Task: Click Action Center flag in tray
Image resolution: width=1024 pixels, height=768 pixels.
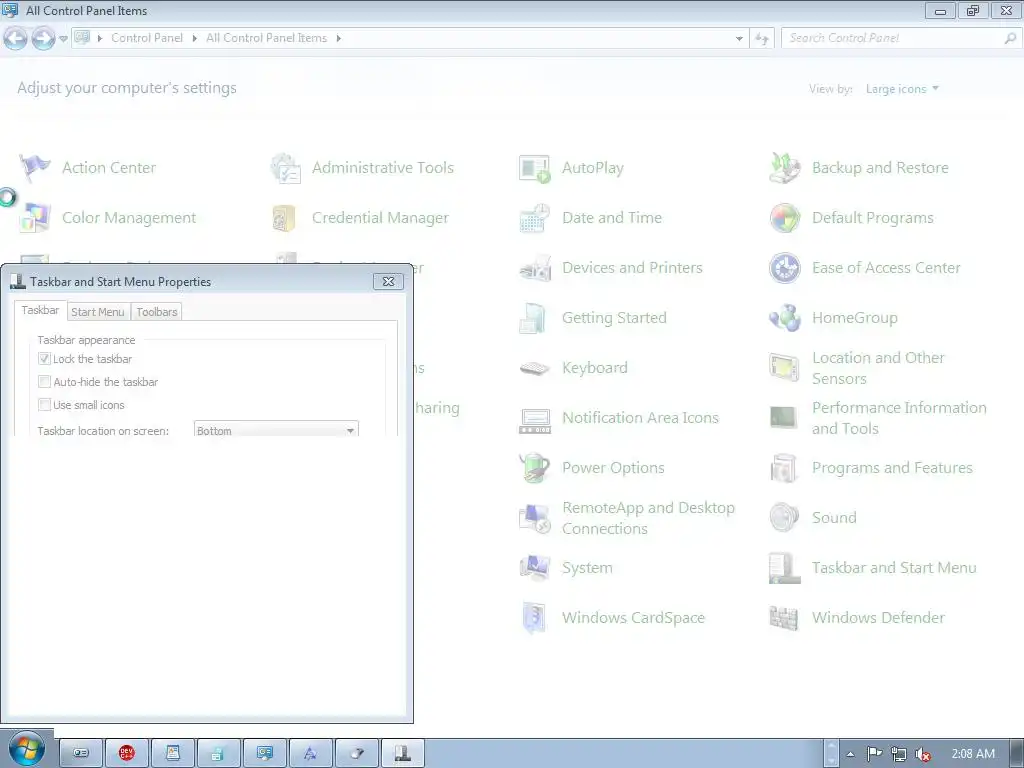Action: (874, 754)
